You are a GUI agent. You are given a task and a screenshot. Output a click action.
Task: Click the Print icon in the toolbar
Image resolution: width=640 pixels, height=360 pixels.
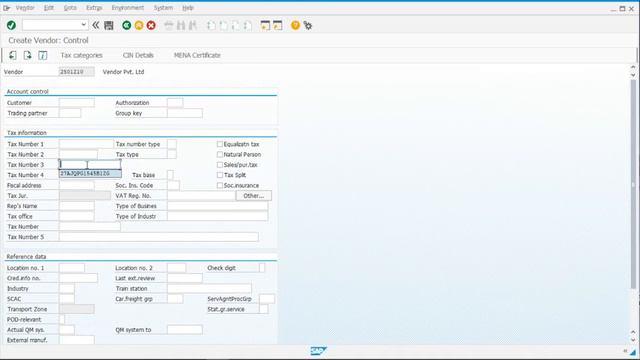tap(169, 25)
